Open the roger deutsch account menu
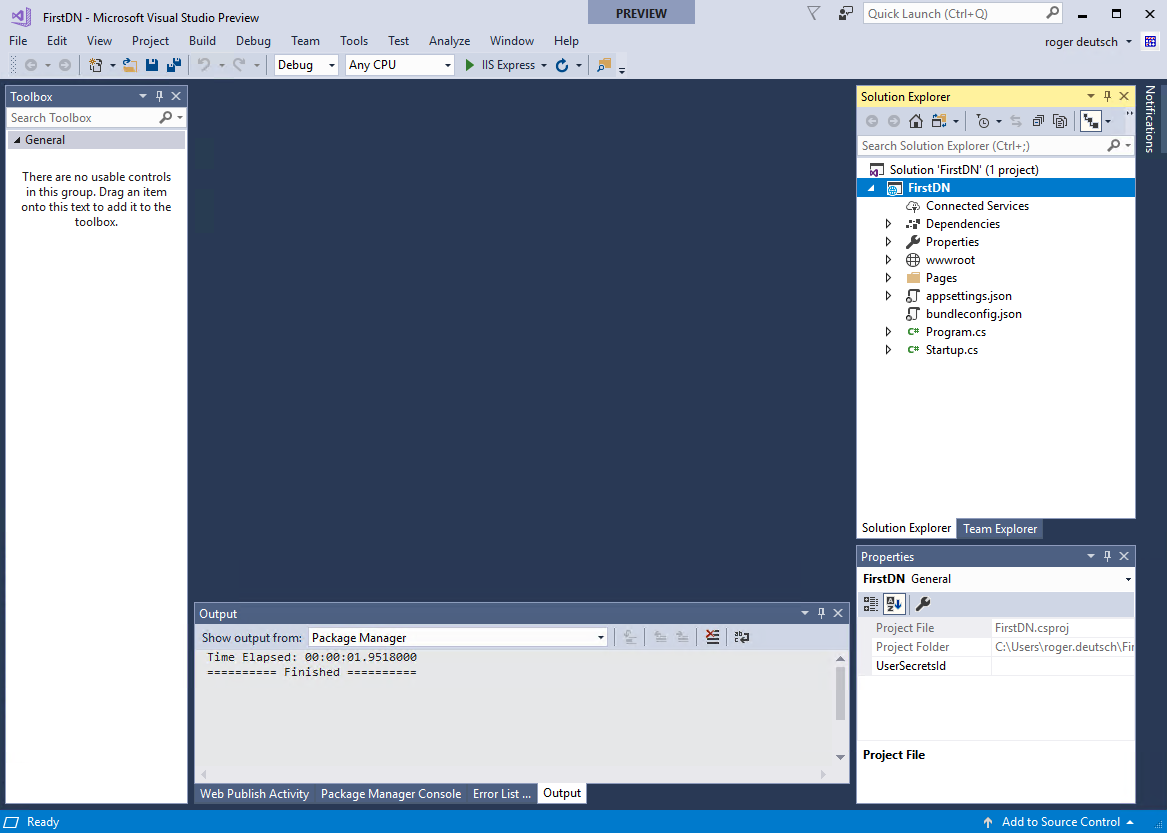The image size is (1167, 833). [1087, 42]
